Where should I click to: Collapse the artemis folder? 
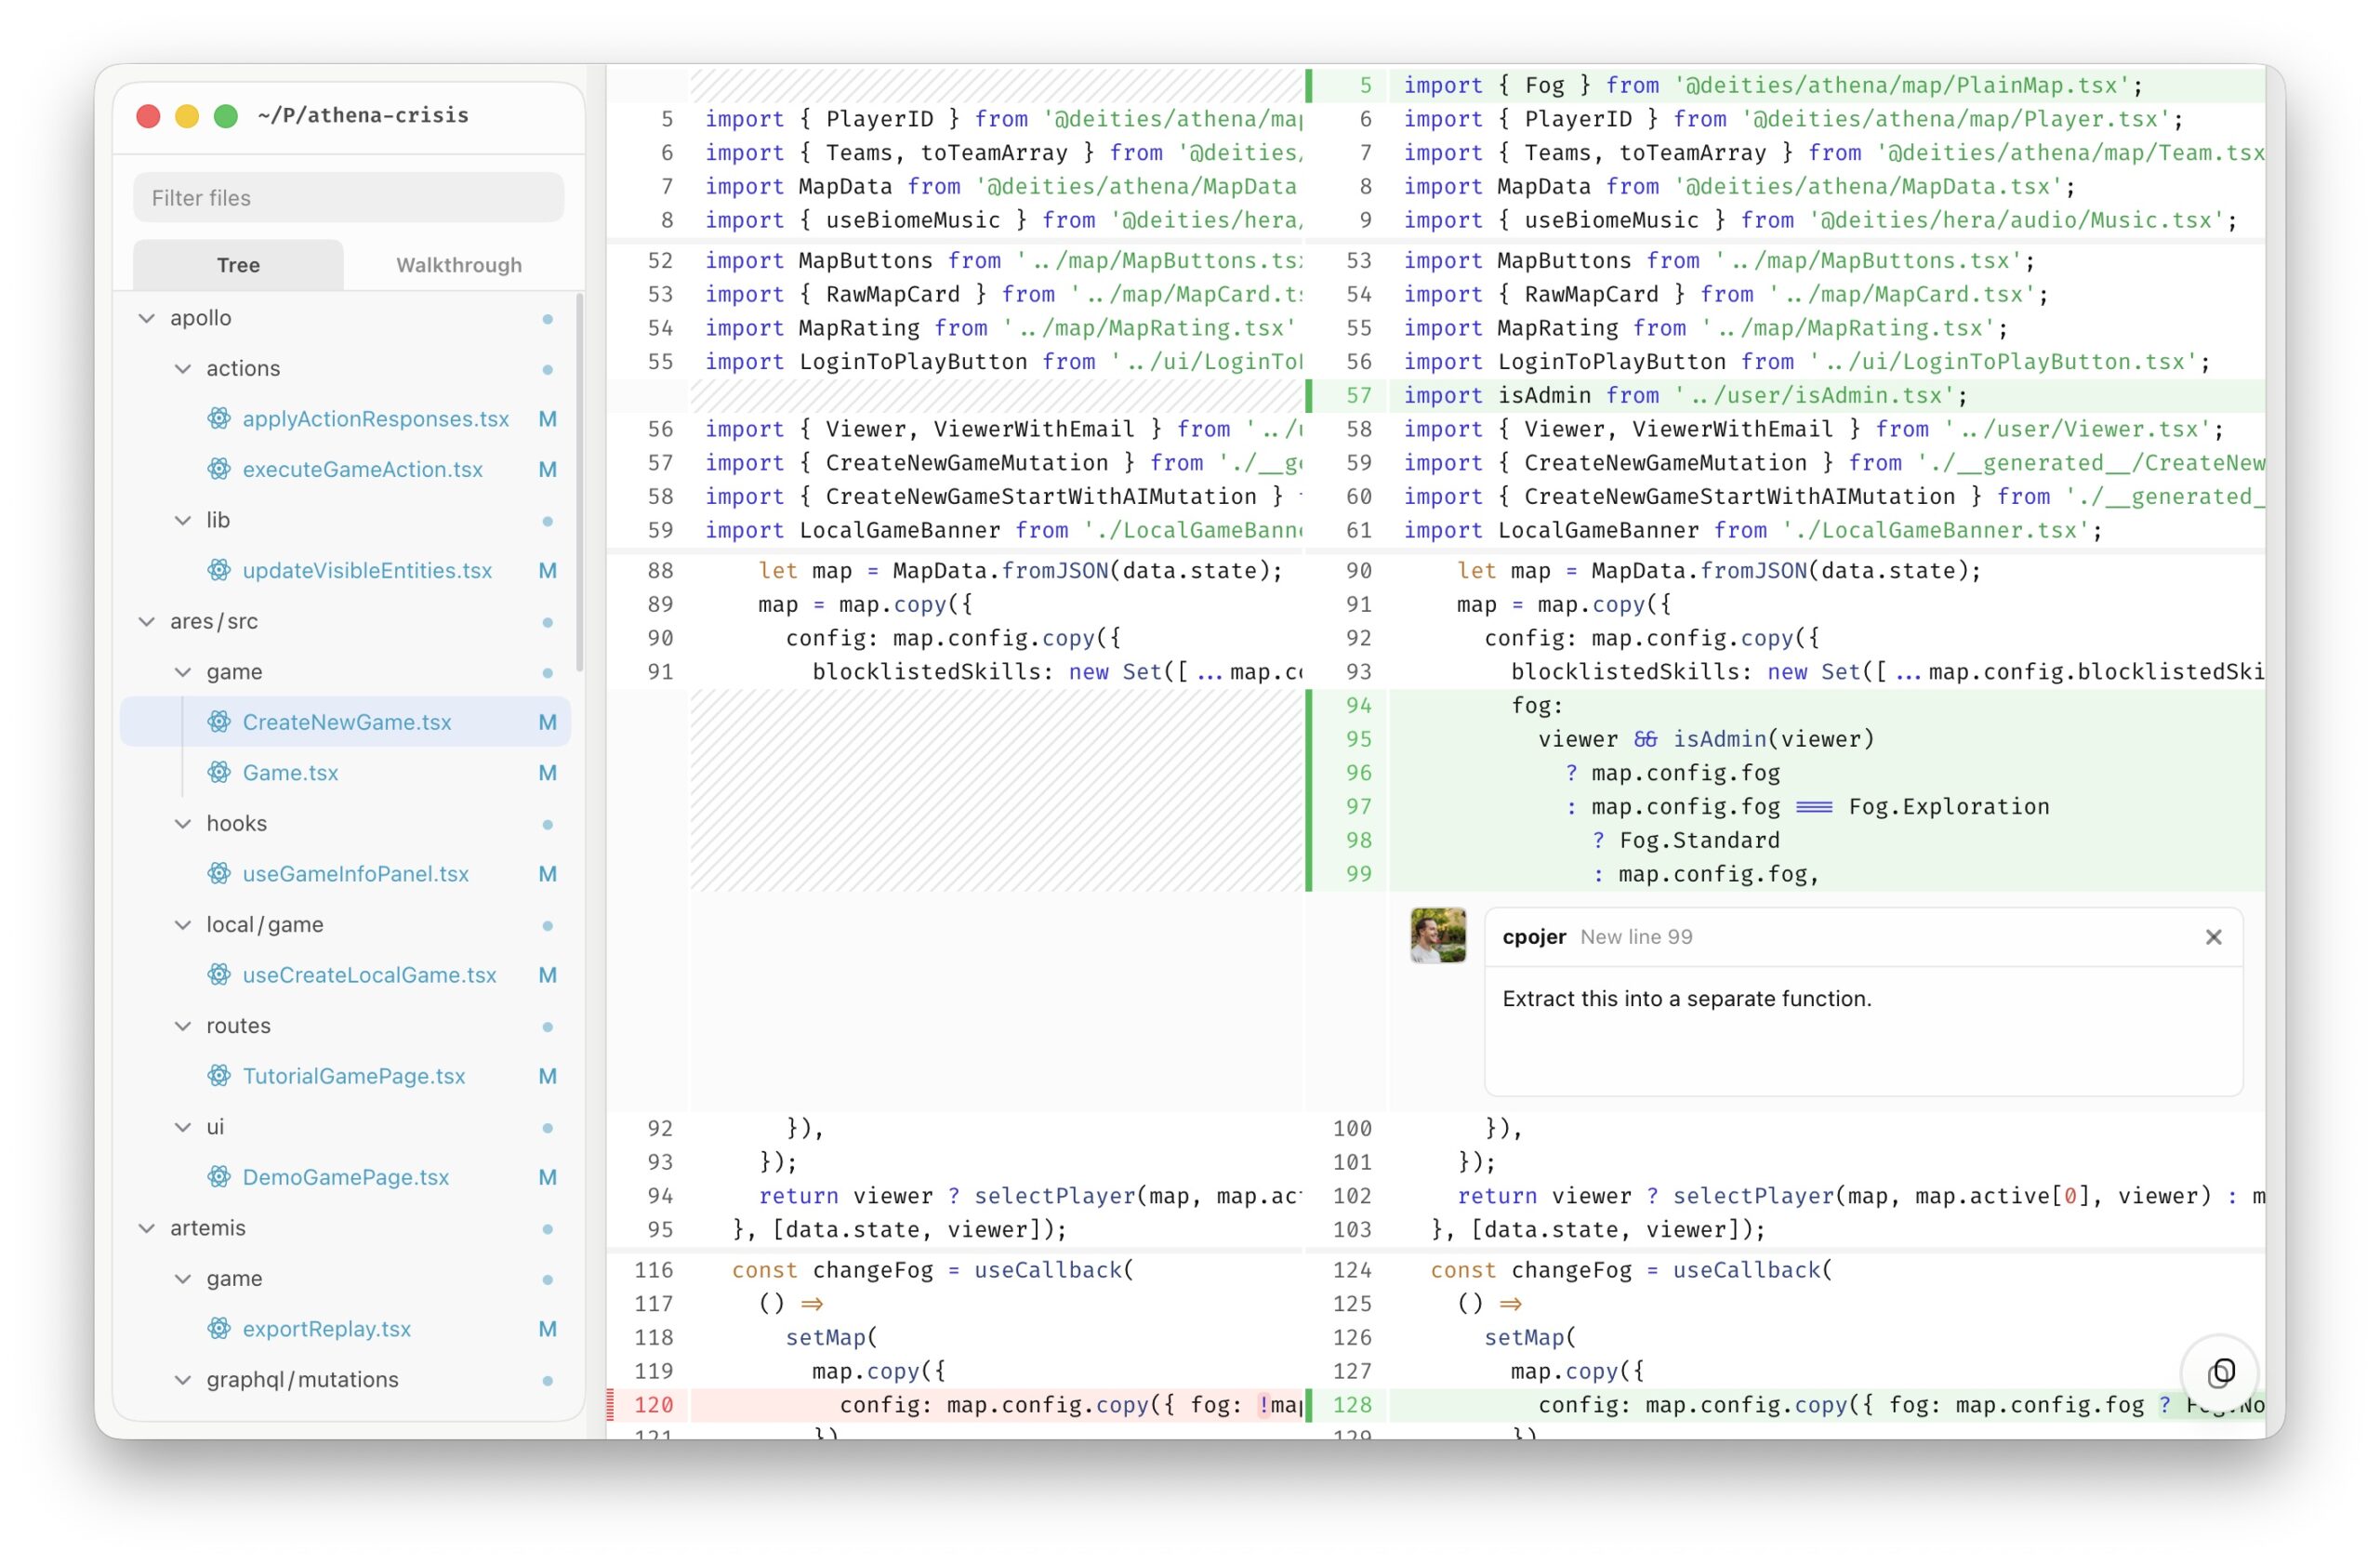pyautogui.click(x=147, y=1228)
